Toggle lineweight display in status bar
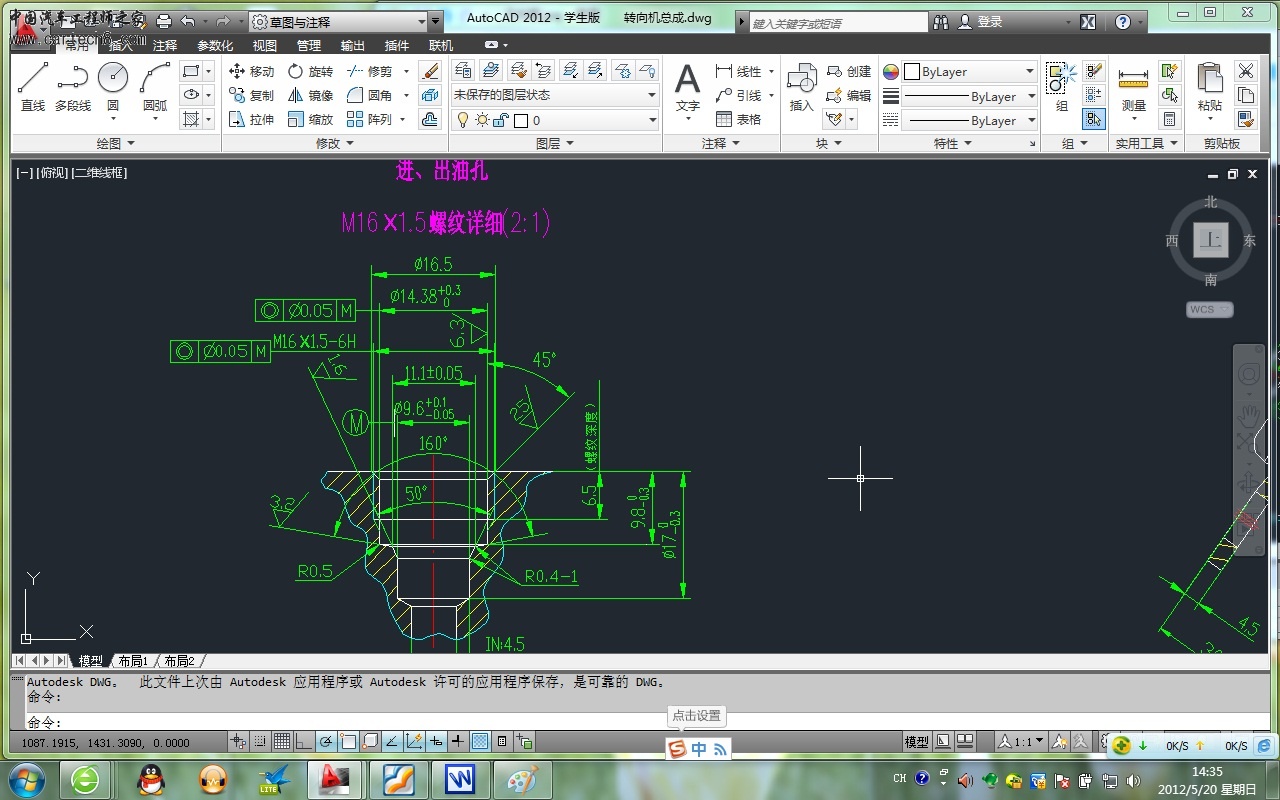 [458, 741]
